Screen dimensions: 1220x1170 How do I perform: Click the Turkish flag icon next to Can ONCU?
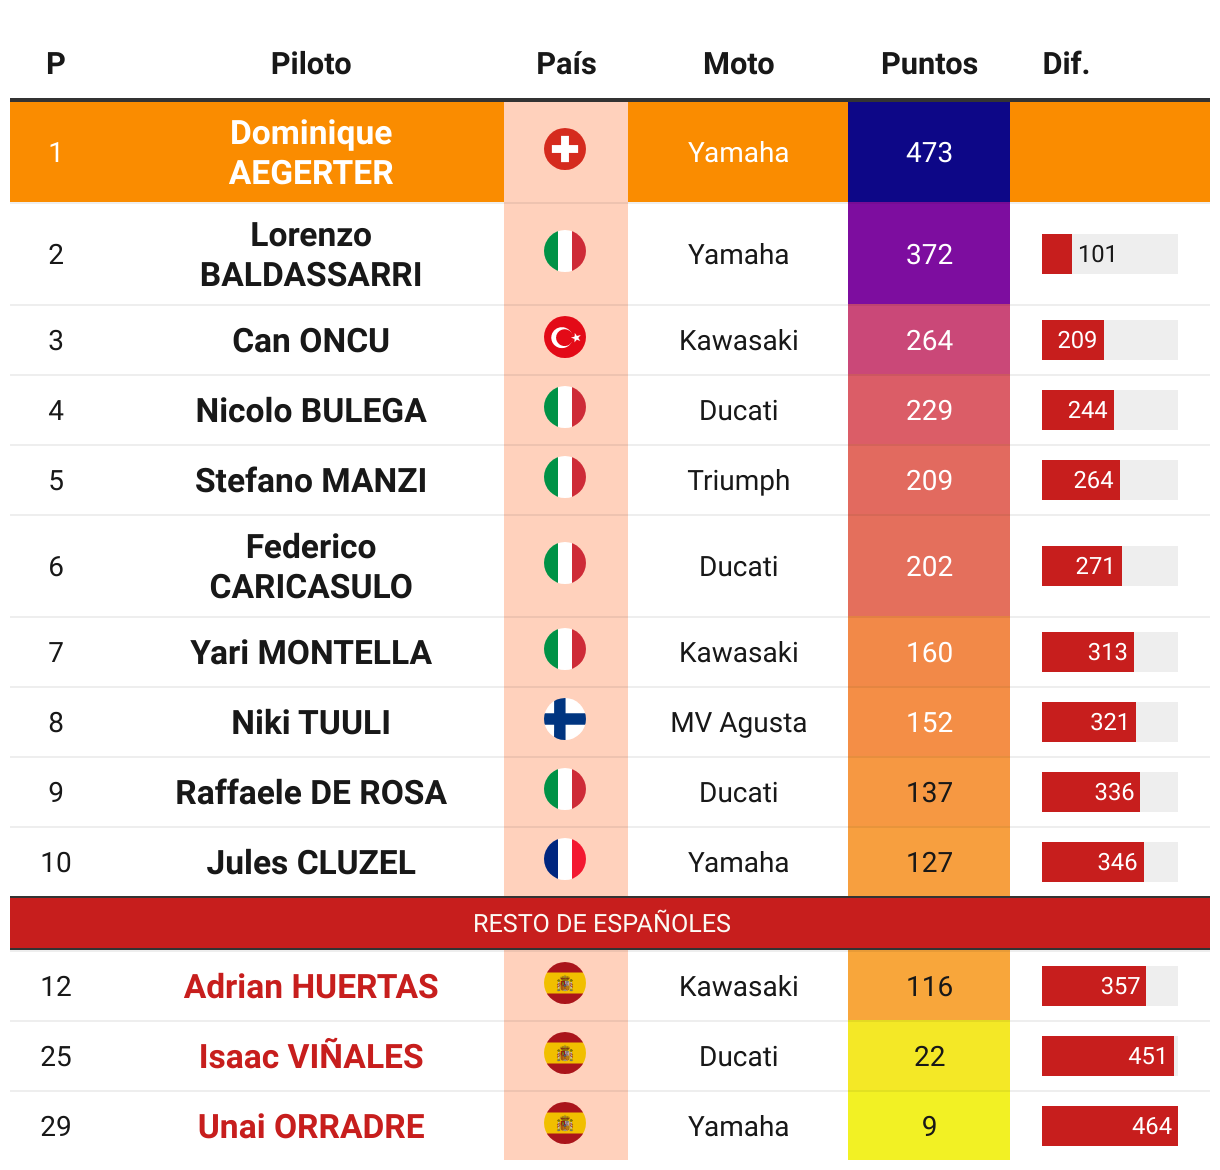[565, 338]
